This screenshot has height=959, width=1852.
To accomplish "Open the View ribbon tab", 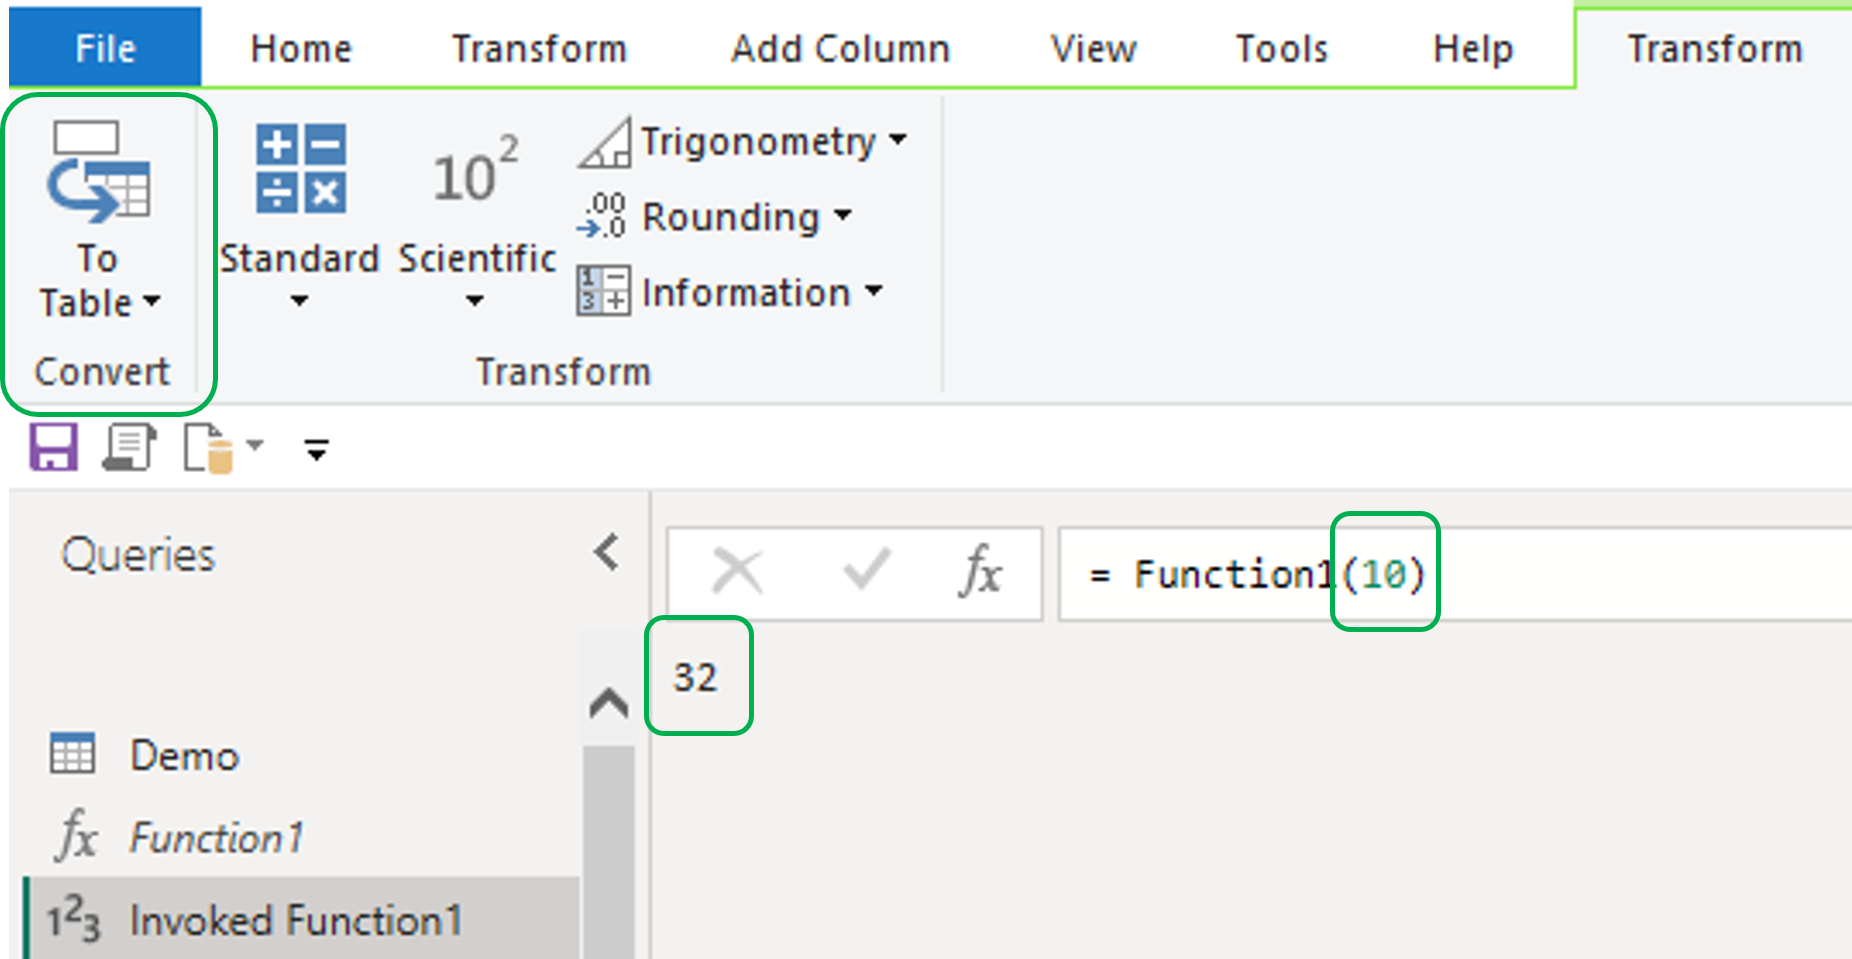I will (x=1092, y=47).
